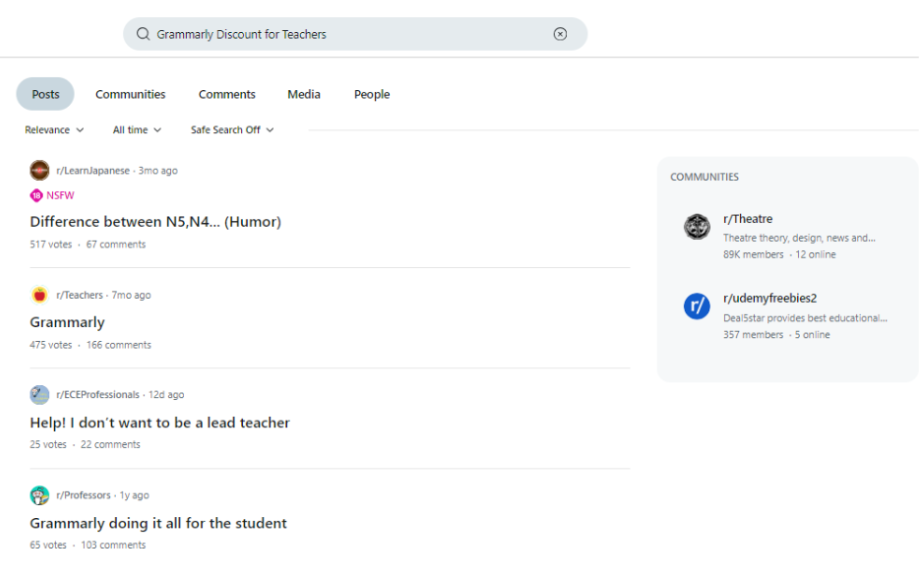Screen dimensions: 921x564
Task: Open the r/LearnJapanese subreddit link
Action: tap(93, 170)
